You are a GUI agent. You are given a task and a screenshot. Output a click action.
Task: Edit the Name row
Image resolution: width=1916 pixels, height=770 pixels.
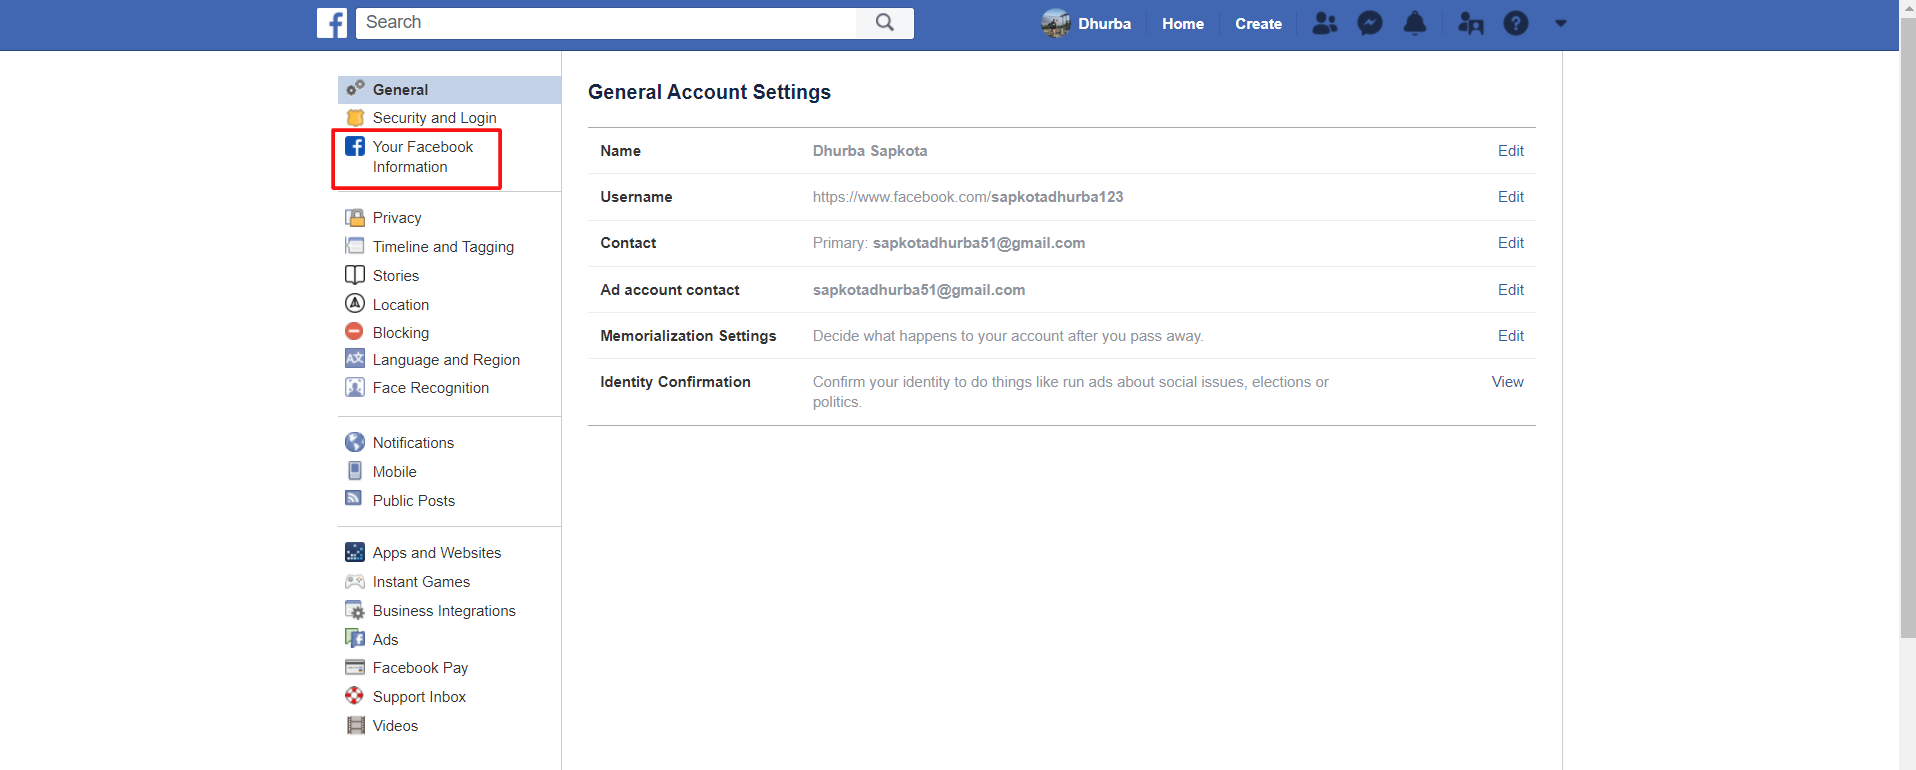[x=1510, y=151]
